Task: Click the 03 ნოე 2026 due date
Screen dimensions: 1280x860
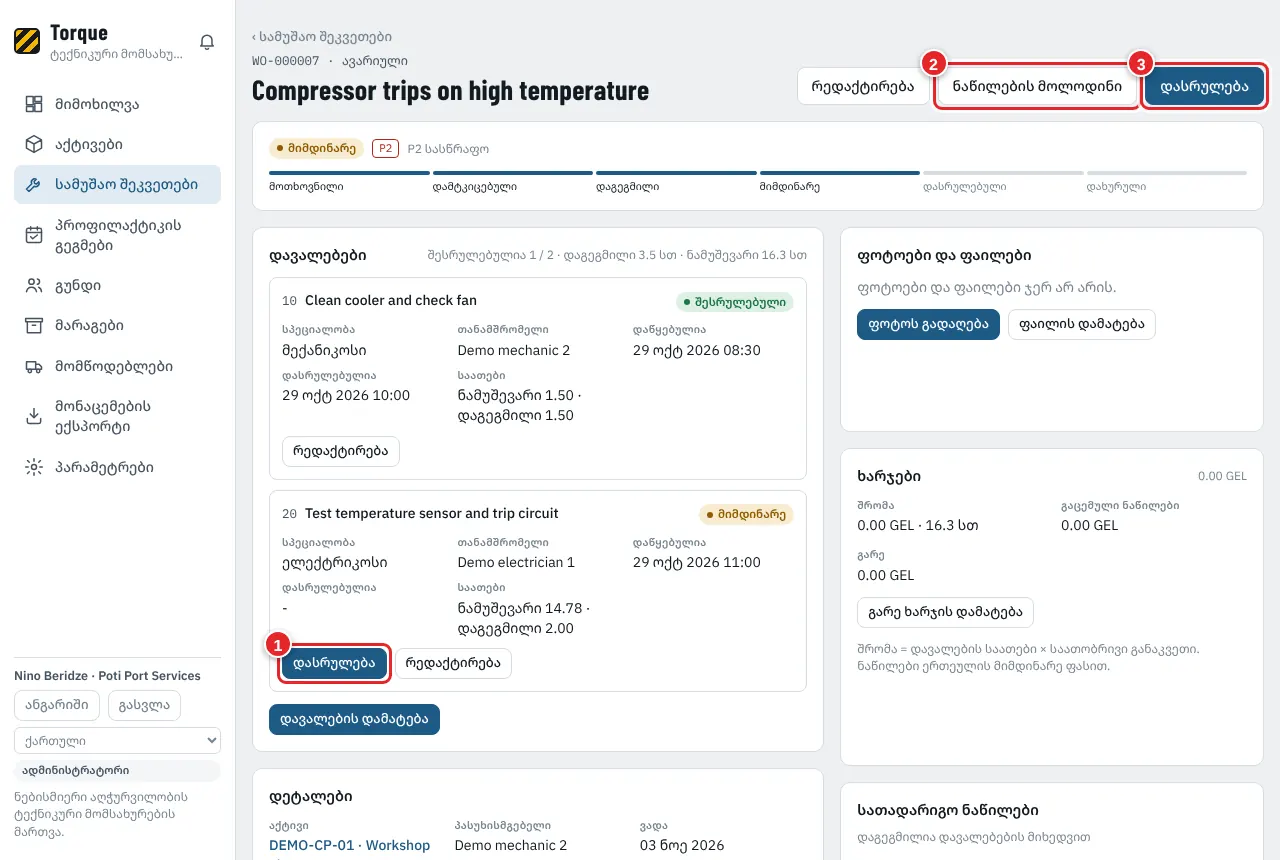Action: point(682,846)
